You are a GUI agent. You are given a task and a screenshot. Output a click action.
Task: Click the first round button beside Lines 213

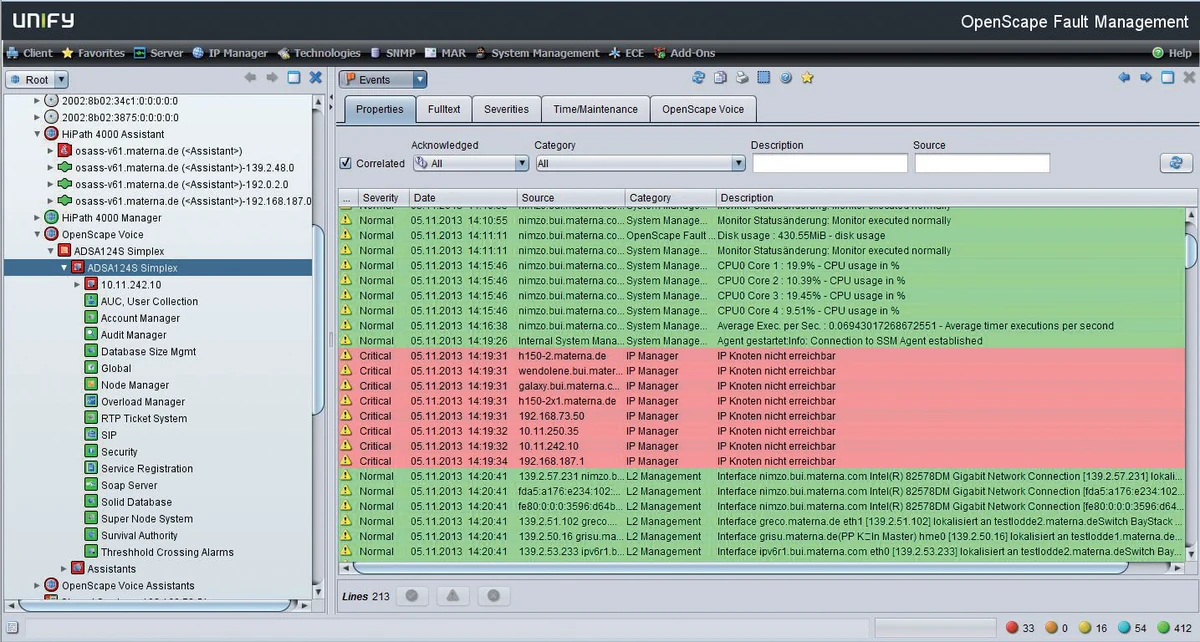tap(411, 596)
